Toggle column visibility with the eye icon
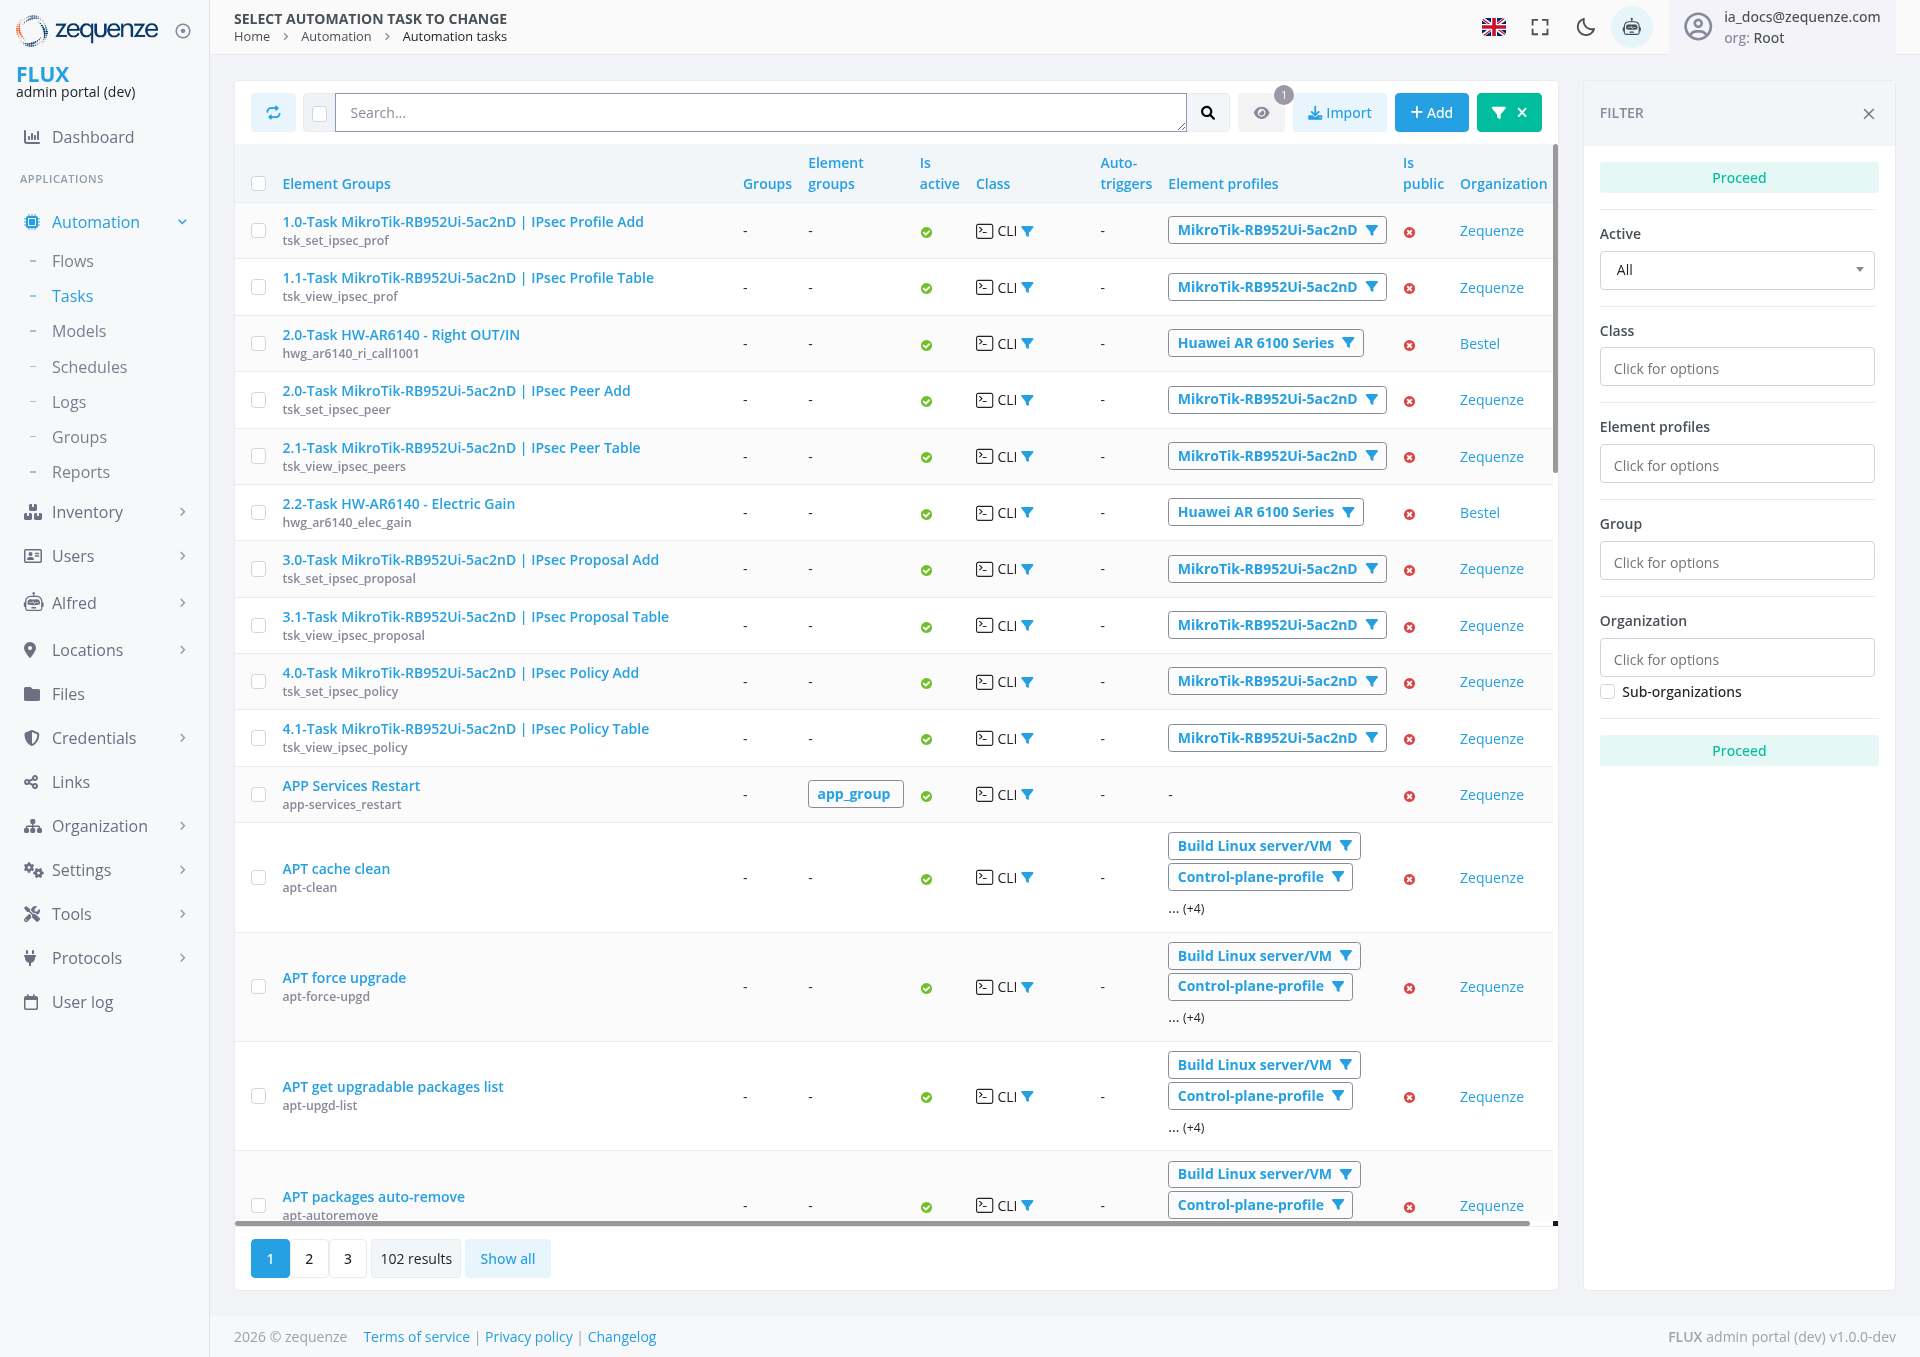 tap(1261, 112)
